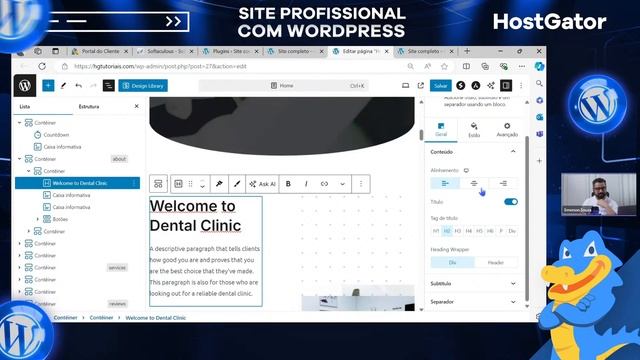Click the Salvar button

pos(441,86)
